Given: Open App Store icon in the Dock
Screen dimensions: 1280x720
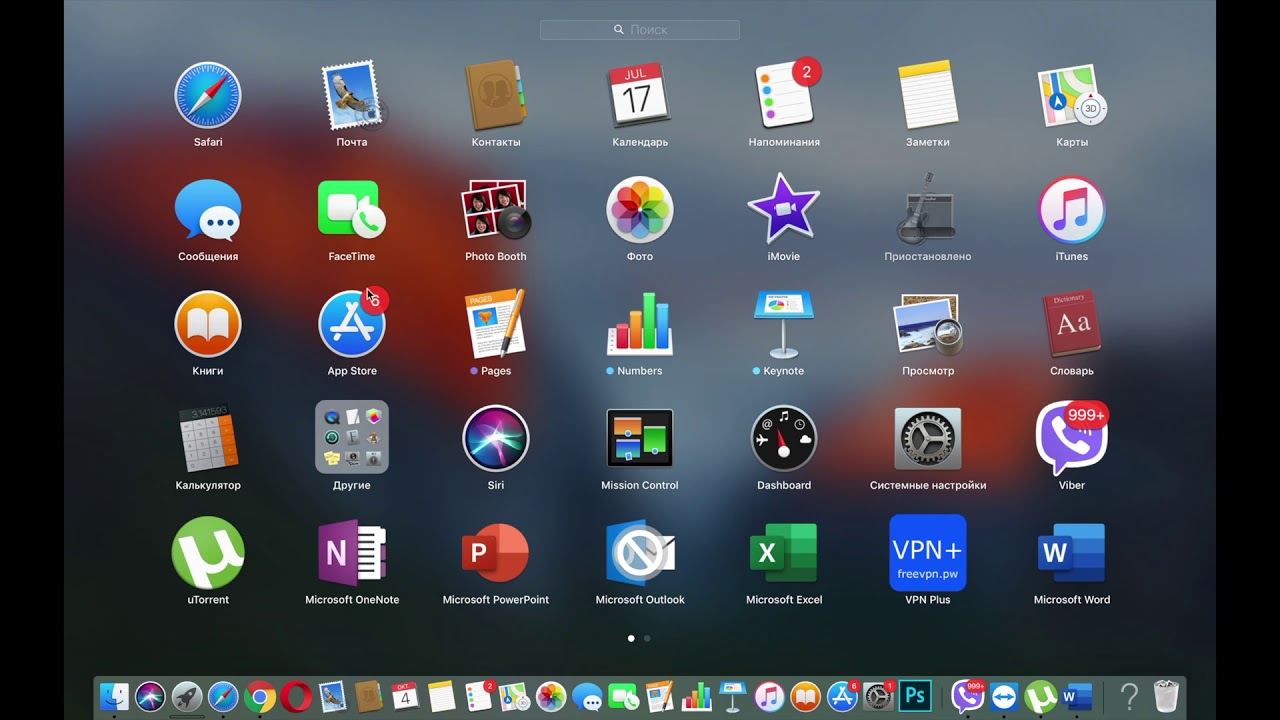Looking at the screenshot, I should click(x=842, y=696).
